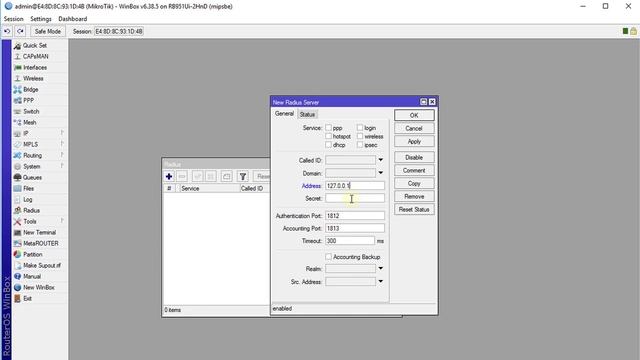Click filter funnel icon in Radius window
The width and height of the screenshot is (640, 360).
(243, 176)
